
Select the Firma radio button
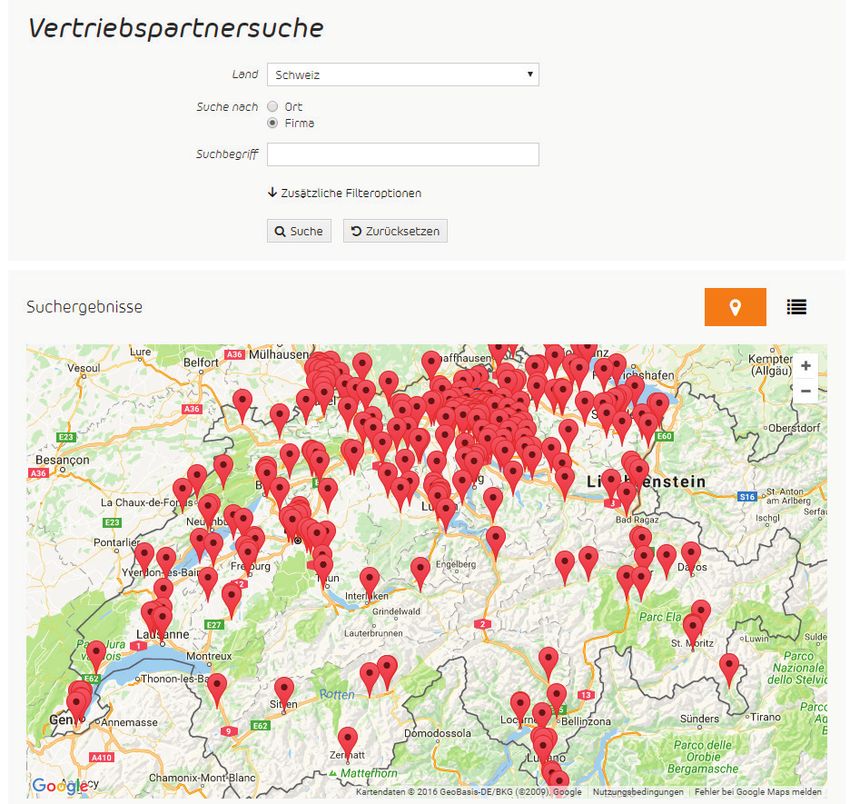pyautogui.click(x=273, y=123)
